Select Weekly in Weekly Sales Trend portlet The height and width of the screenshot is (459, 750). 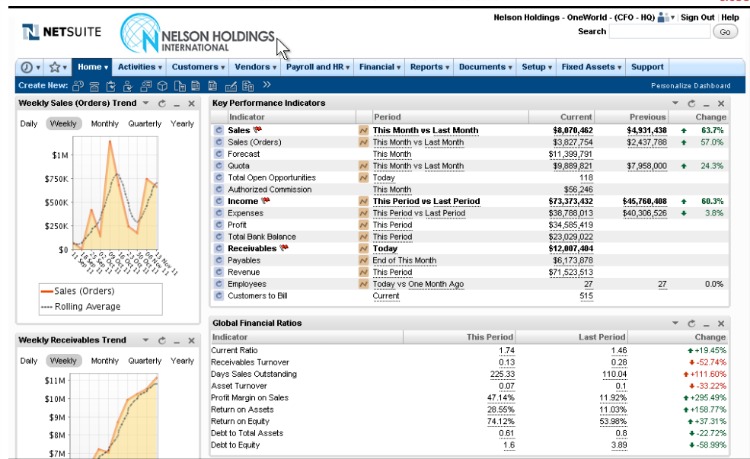coord(63,124)
